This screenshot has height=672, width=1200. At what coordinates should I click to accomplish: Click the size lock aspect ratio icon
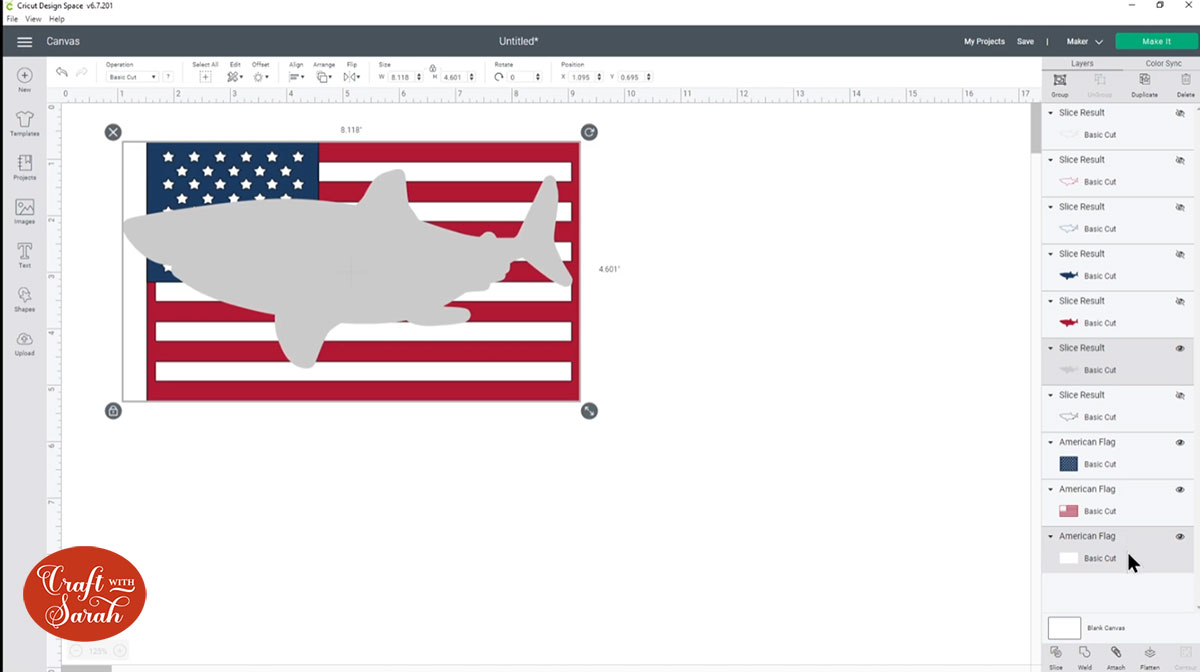click(432, 69)
